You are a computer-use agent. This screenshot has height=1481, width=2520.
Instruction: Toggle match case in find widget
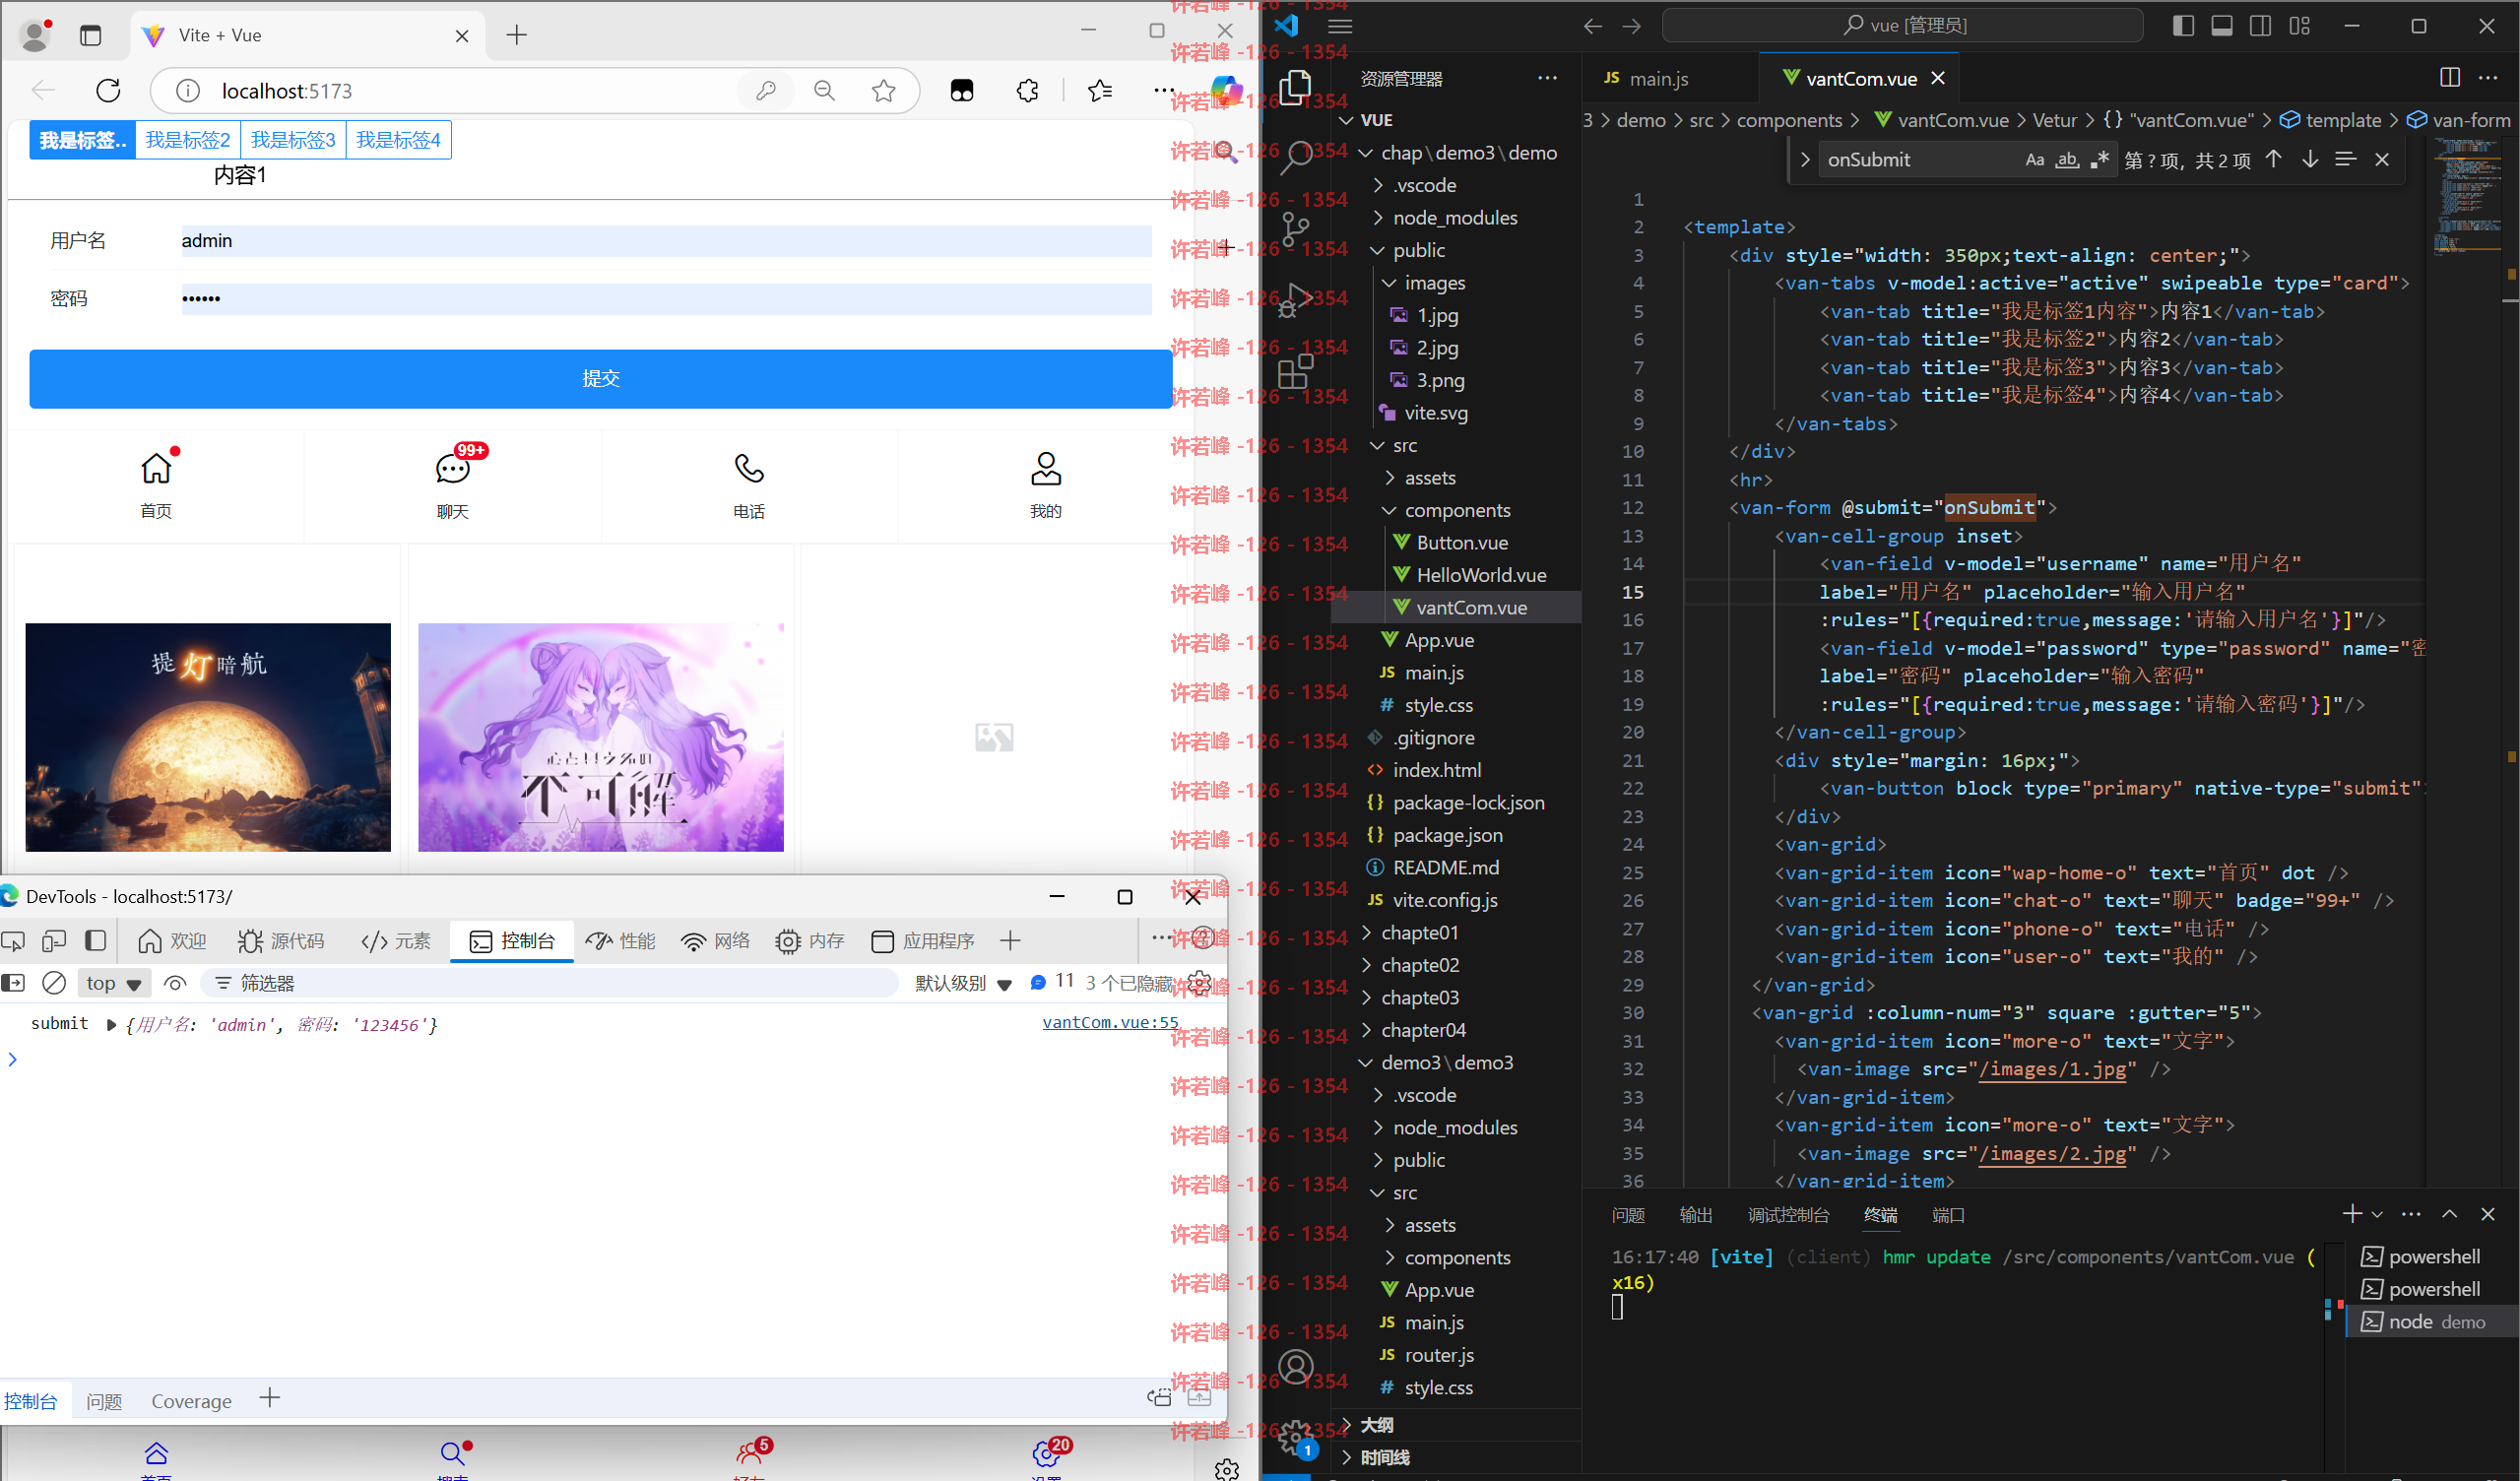(x=2034, y=160)
